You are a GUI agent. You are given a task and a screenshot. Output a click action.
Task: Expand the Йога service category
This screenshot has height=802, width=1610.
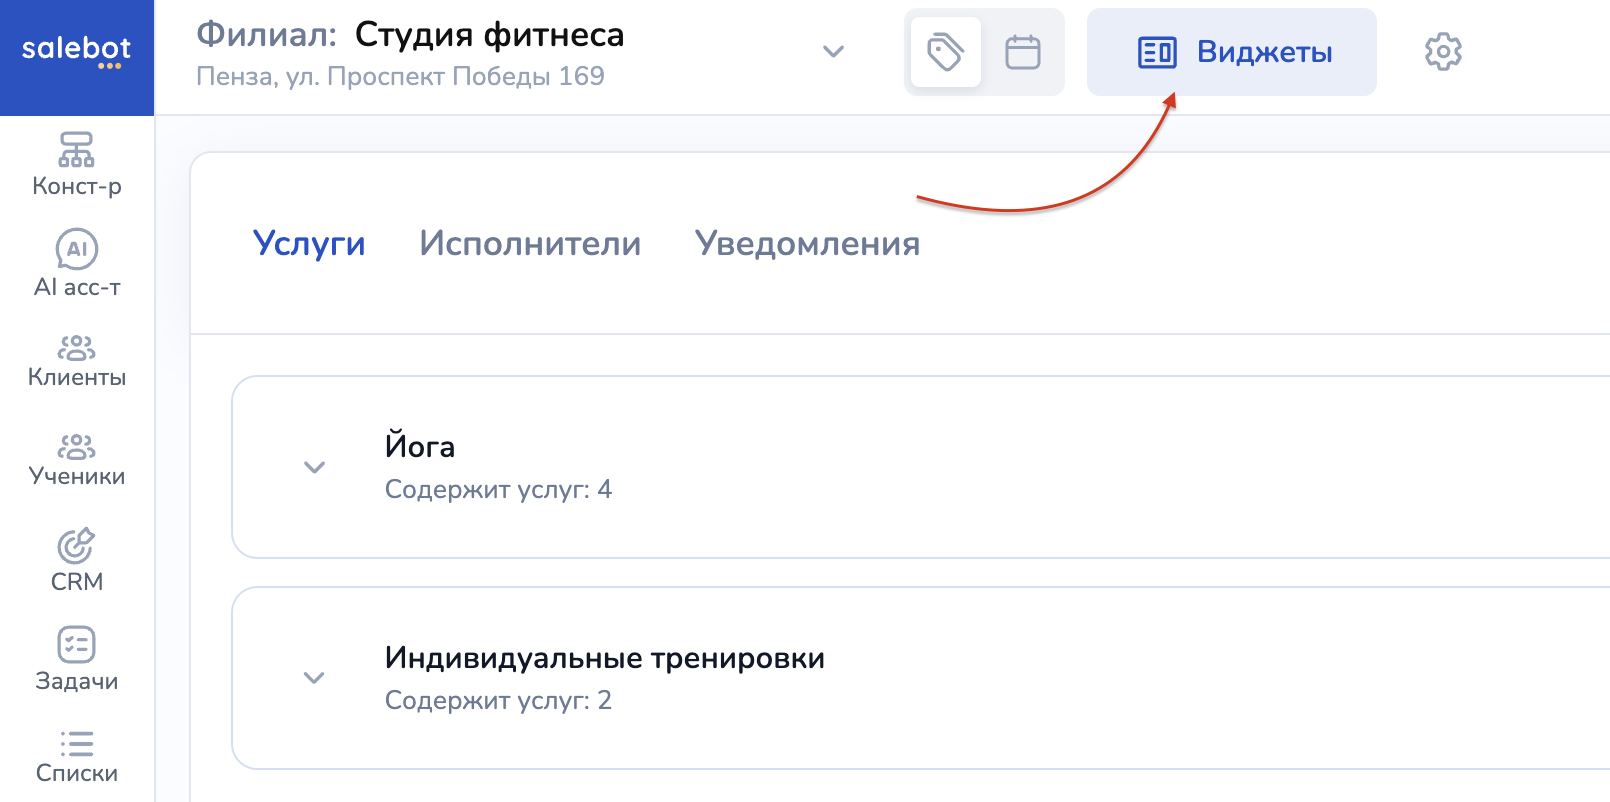click(314, 467)
